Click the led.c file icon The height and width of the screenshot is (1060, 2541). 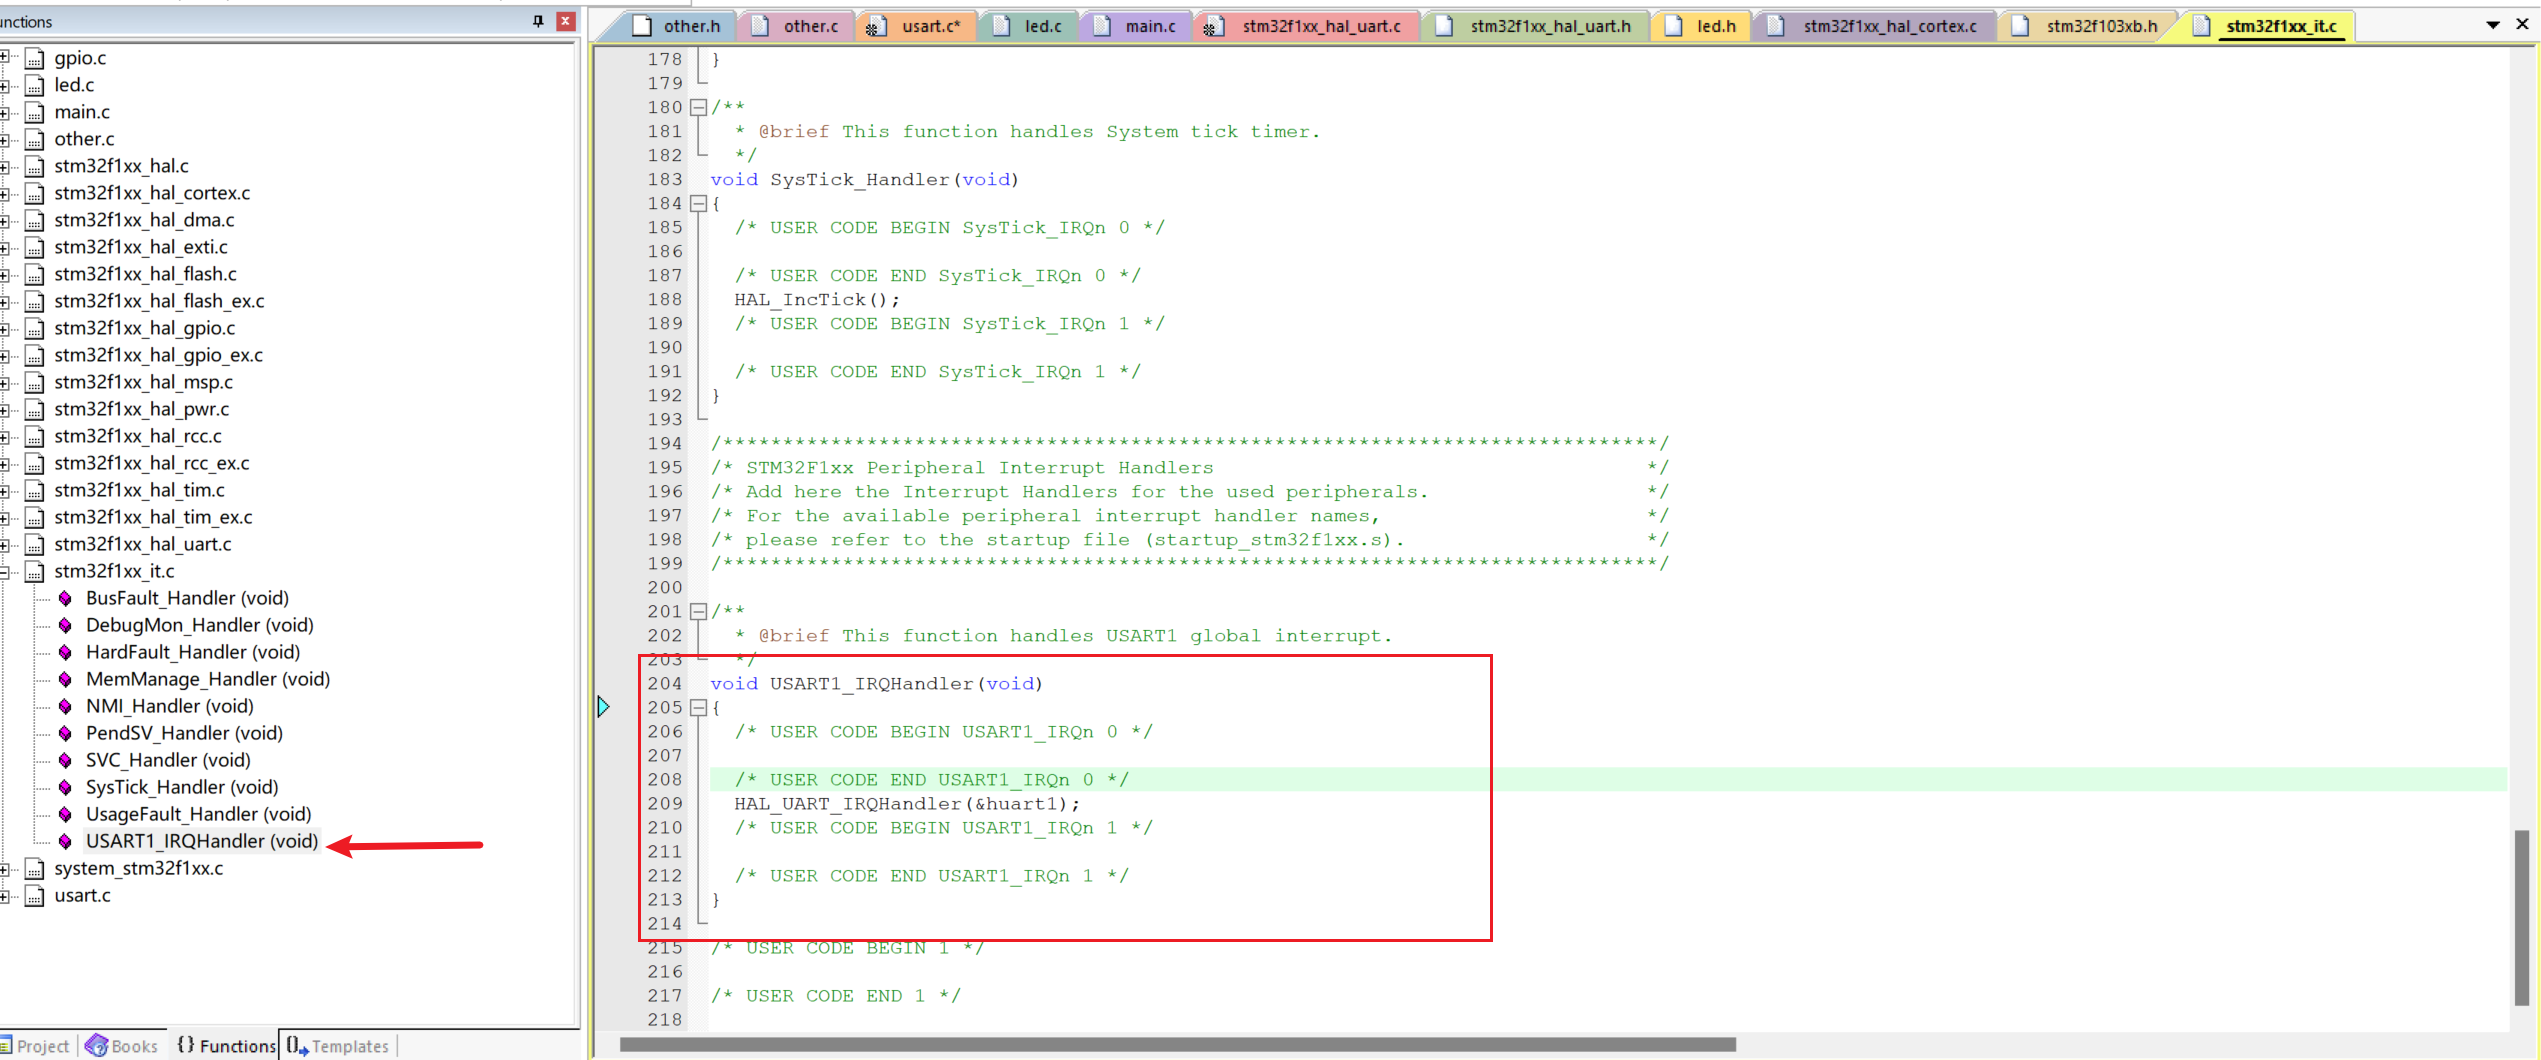tap(35, 85)
